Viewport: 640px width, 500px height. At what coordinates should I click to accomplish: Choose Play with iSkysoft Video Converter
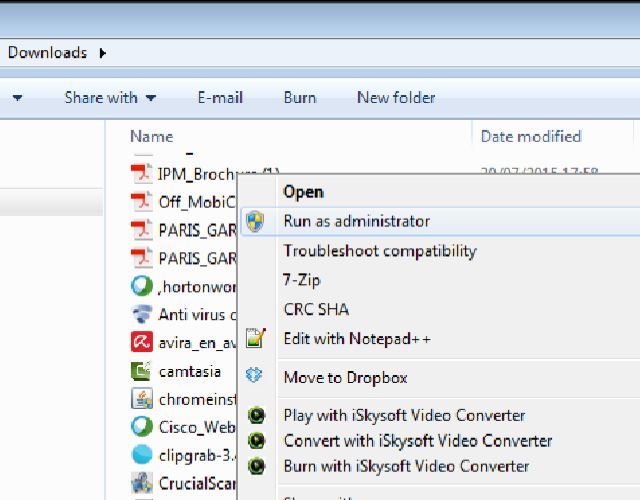point(404,416)
